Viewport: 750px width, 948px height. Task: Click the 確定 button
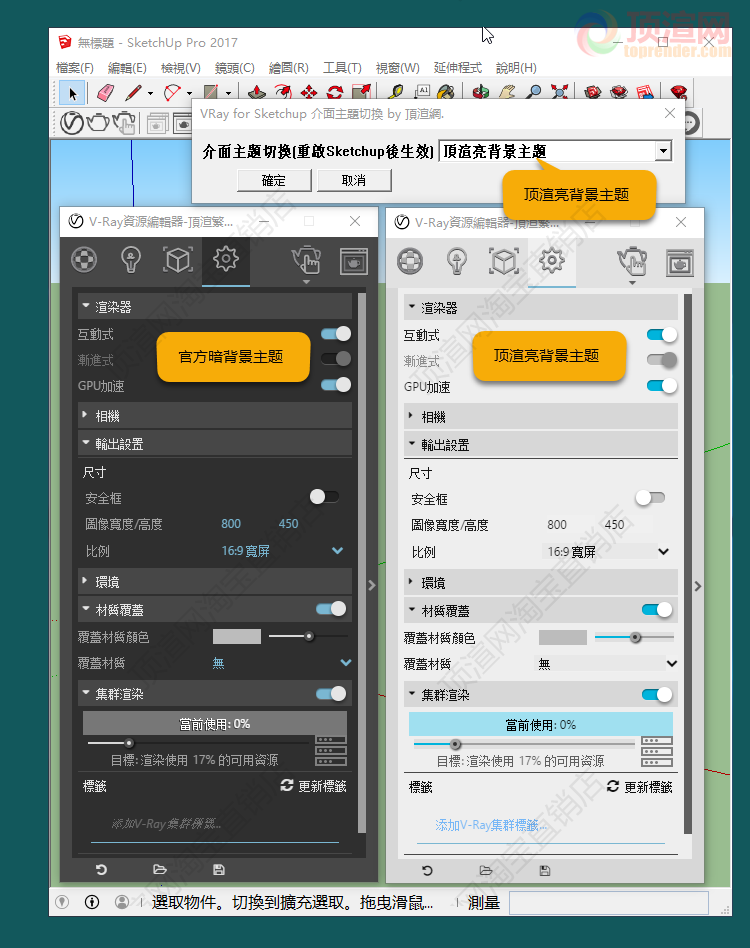point(274,181)
